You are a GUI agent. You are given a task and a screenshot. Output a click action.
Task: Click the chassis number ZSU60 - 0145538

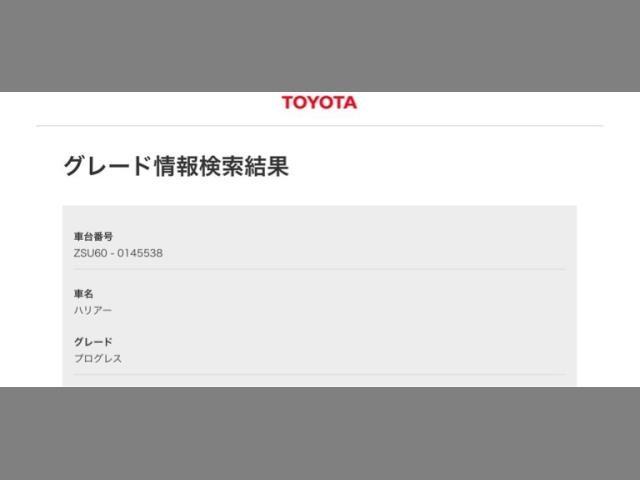pyautogui.click(x=118, y=253)
